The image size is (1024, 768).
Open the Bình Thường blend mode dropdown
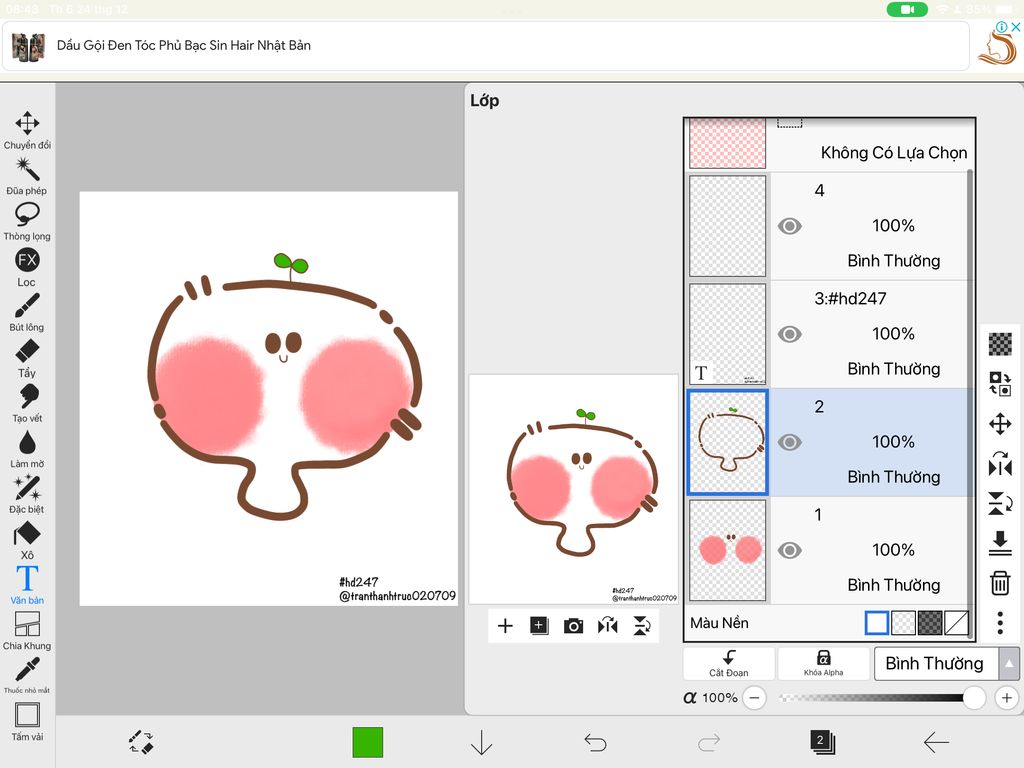(936, 664)
